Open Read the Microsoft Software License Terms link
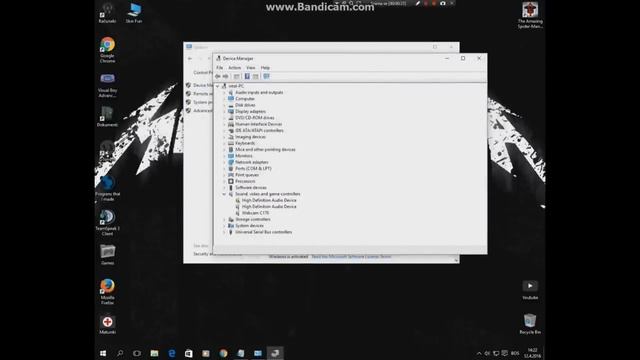The width and height of the screenshot is (640, 360). click(351, 257)
